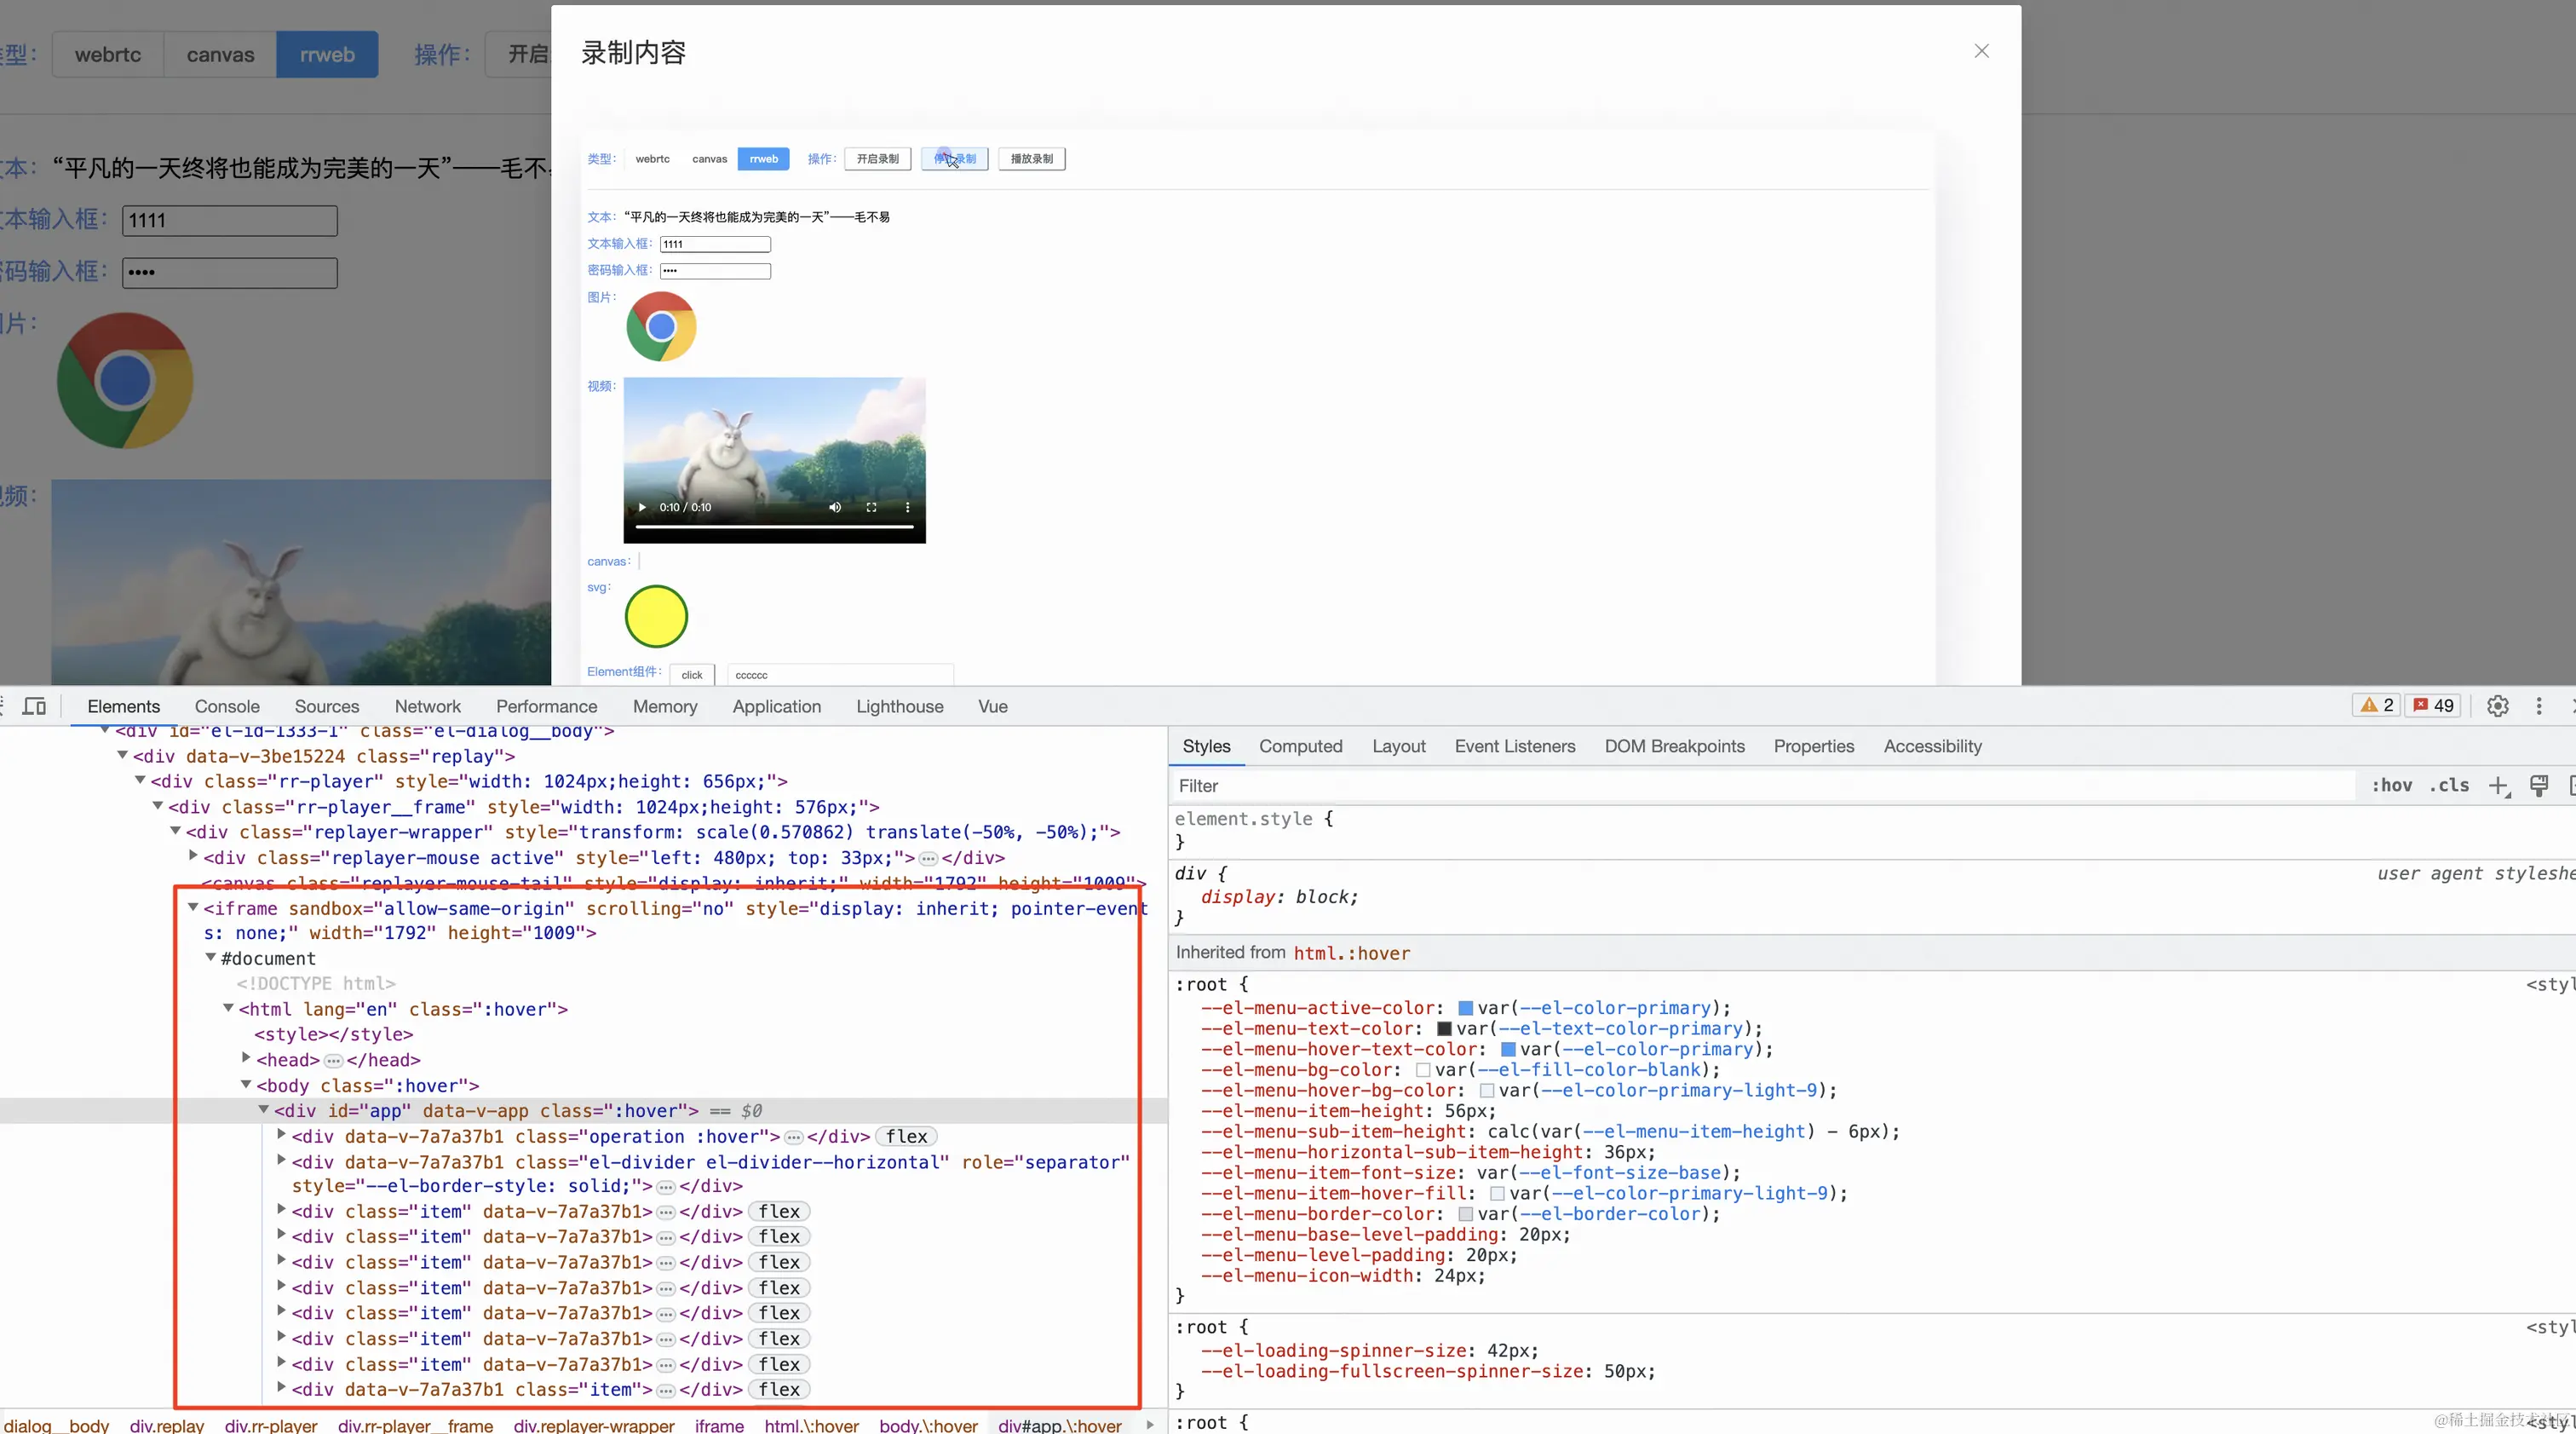Viewport: 2576px width, 1434px height.
Task: Click the 49 errors badge
Action: point(2432,706)
